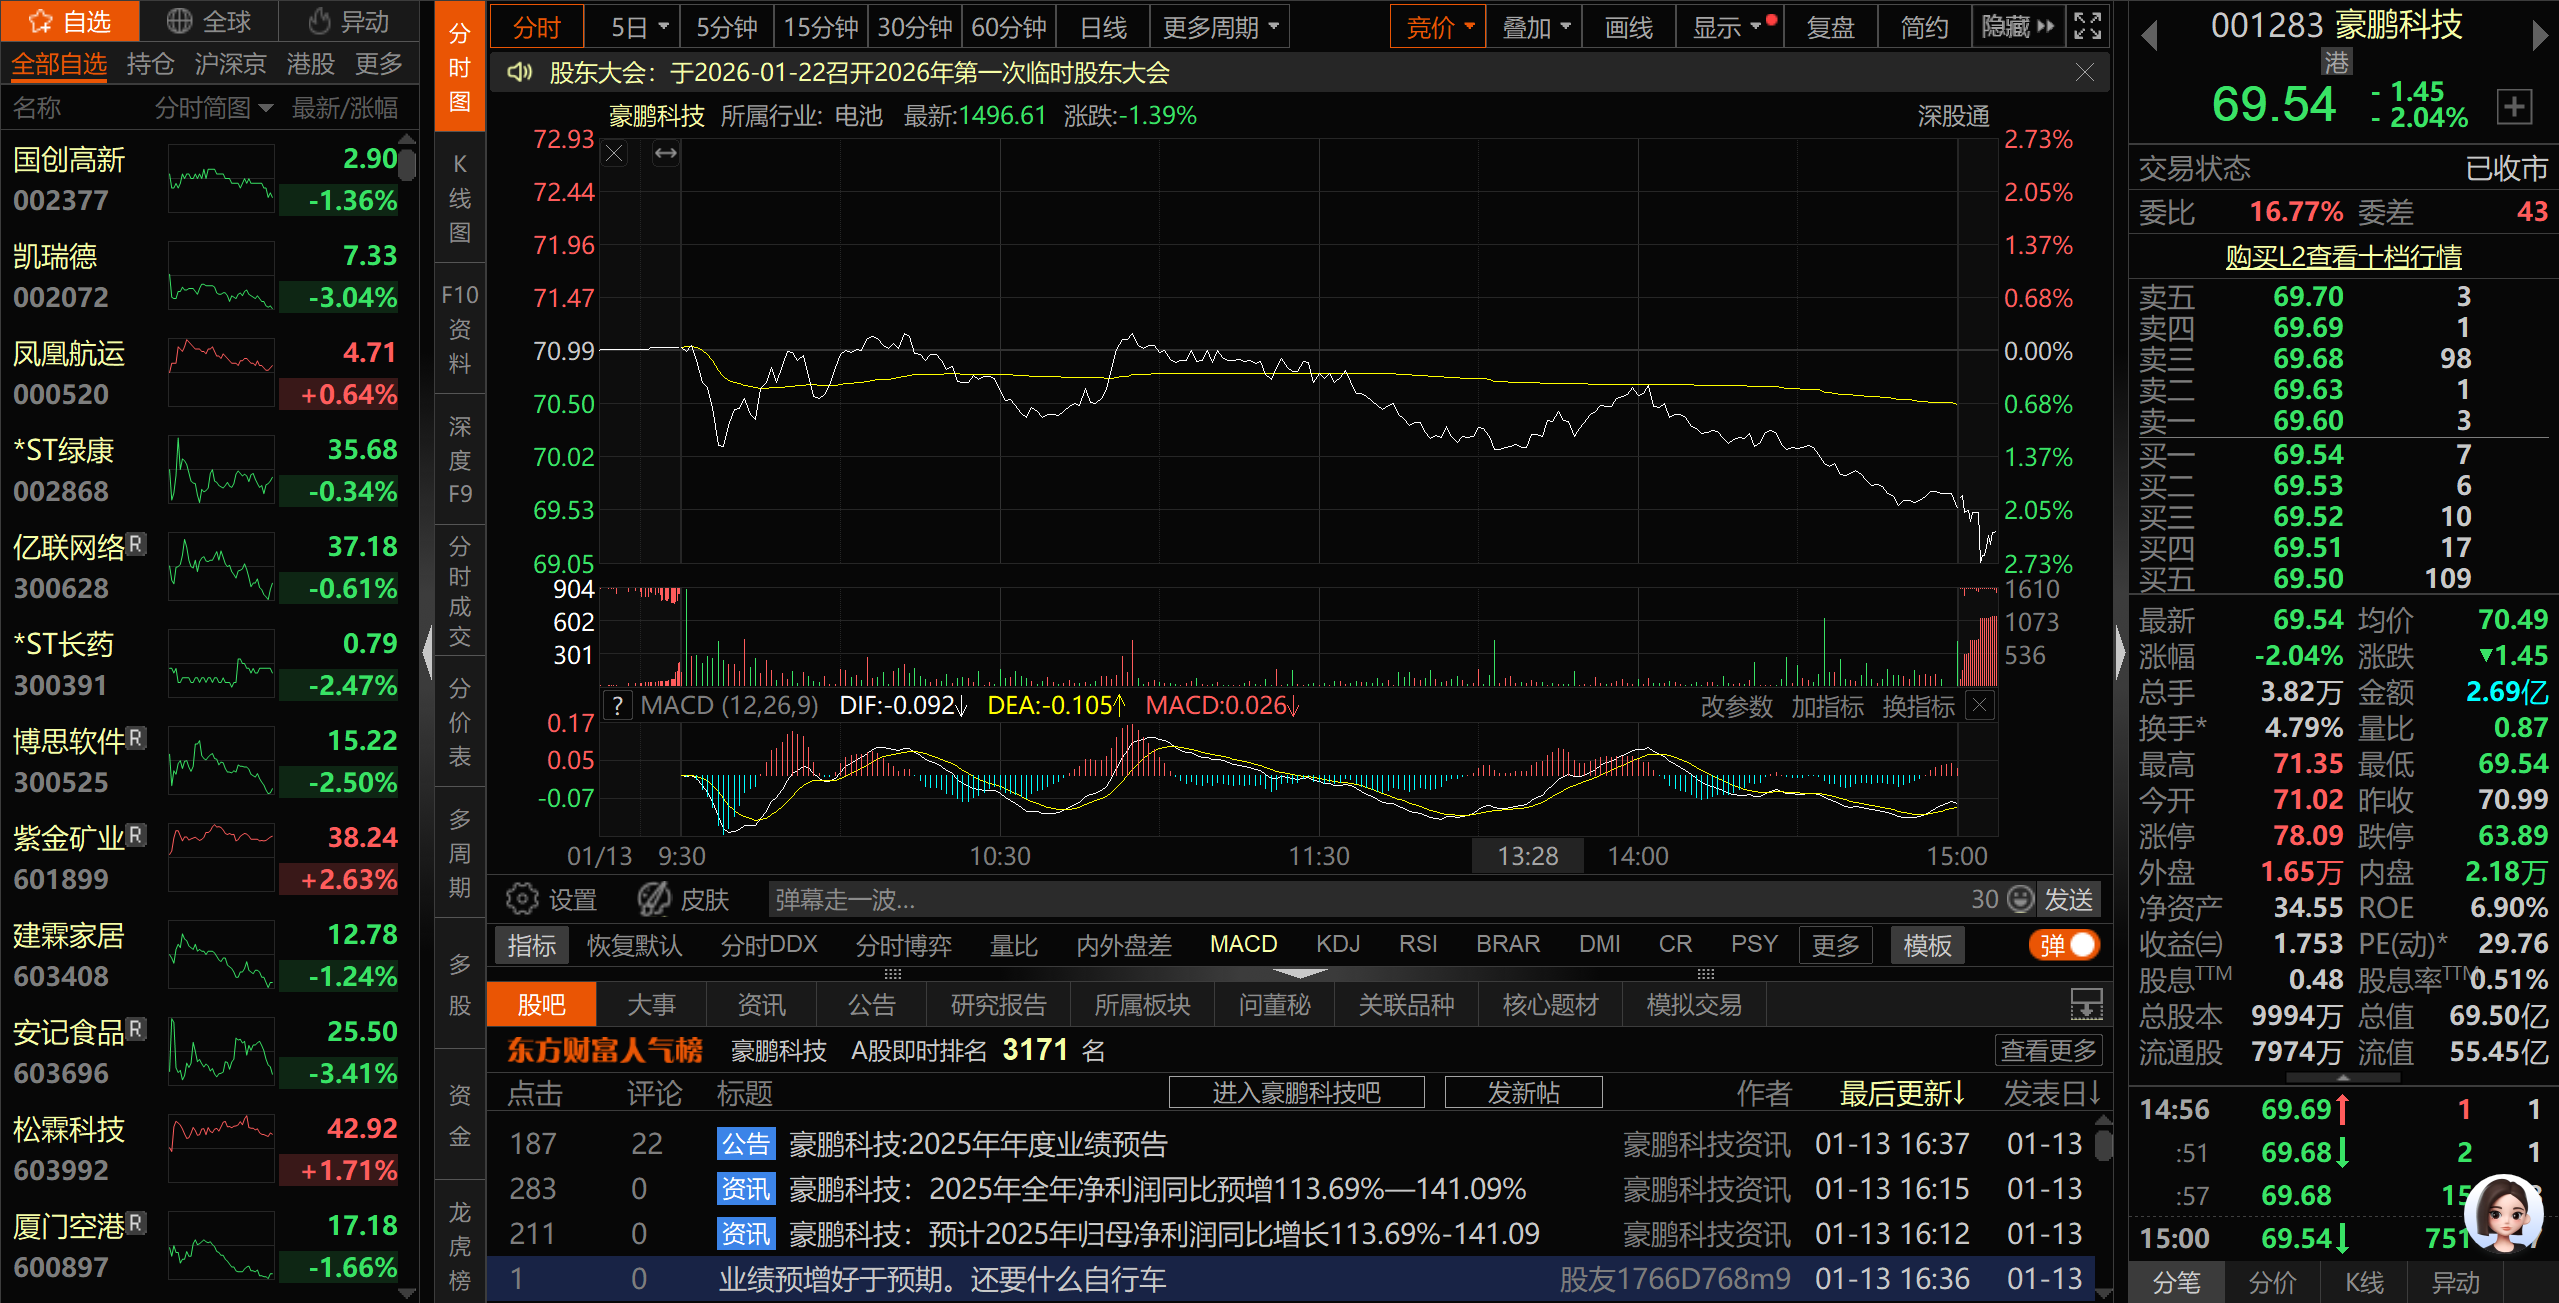Go to previous stock arrow

(x=2149, y=37)
